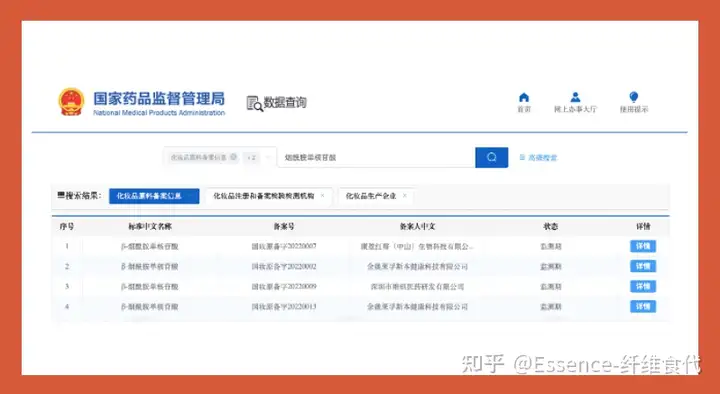Viewport: 720px width, 394px height.
Task: Click the 状态 column header
Action: pyautogui.click(x=551, y=226)
